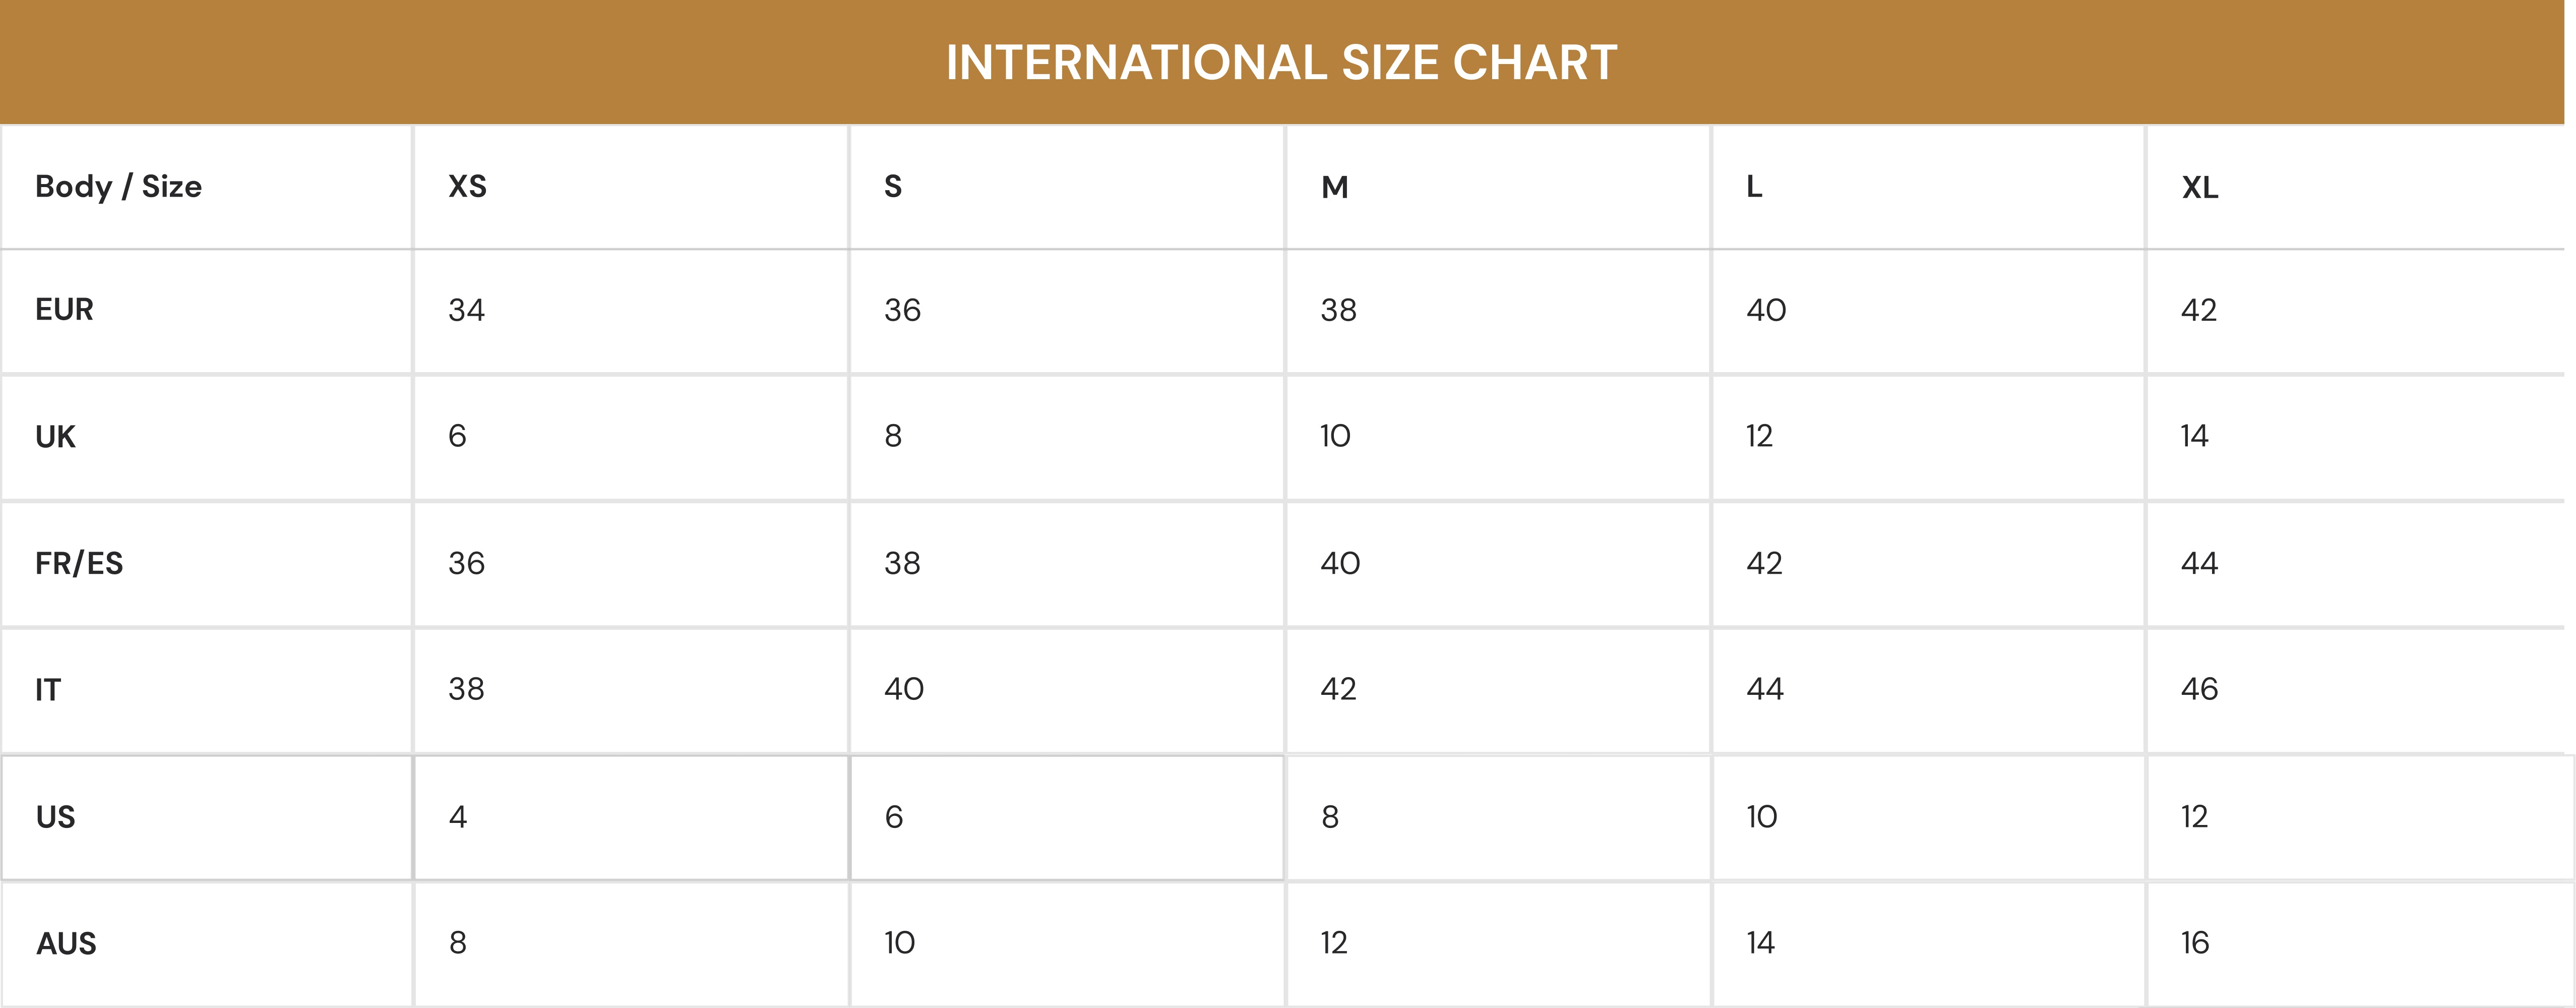Select the FR/ES row label

click(x=79, y=564)
